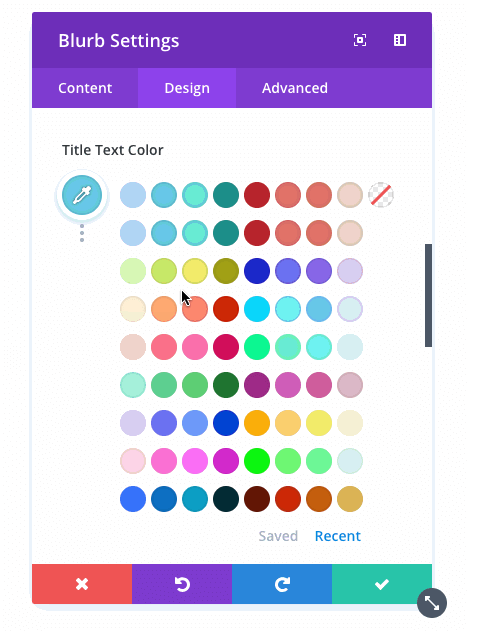Image resolution: width=499 pixels, height=644 pixels.
Task: Select the transparent no-color swatch
Action: point(381,195)
